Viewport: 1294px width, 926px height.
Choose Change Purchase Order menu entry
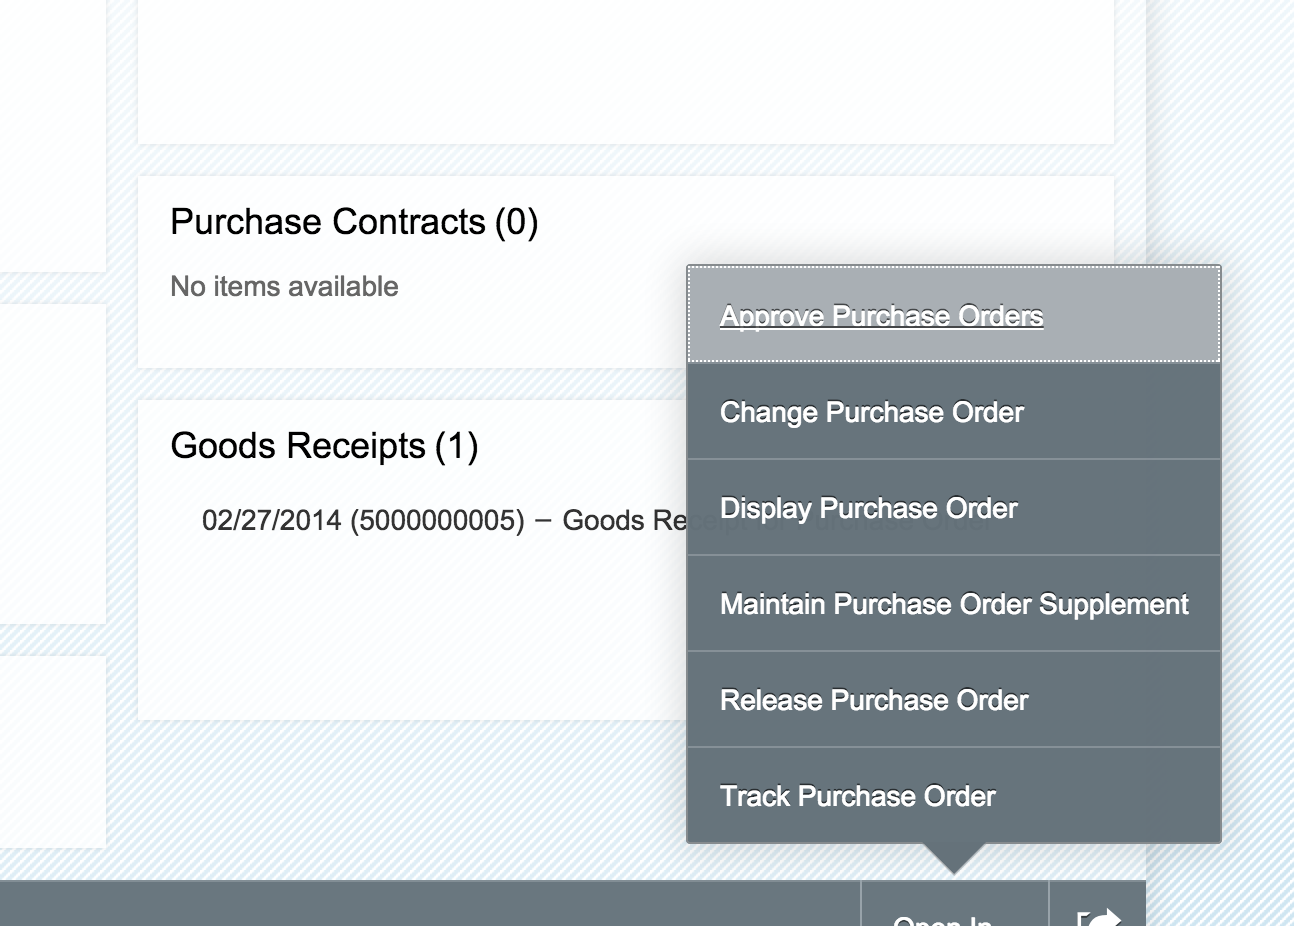(871, 412)
